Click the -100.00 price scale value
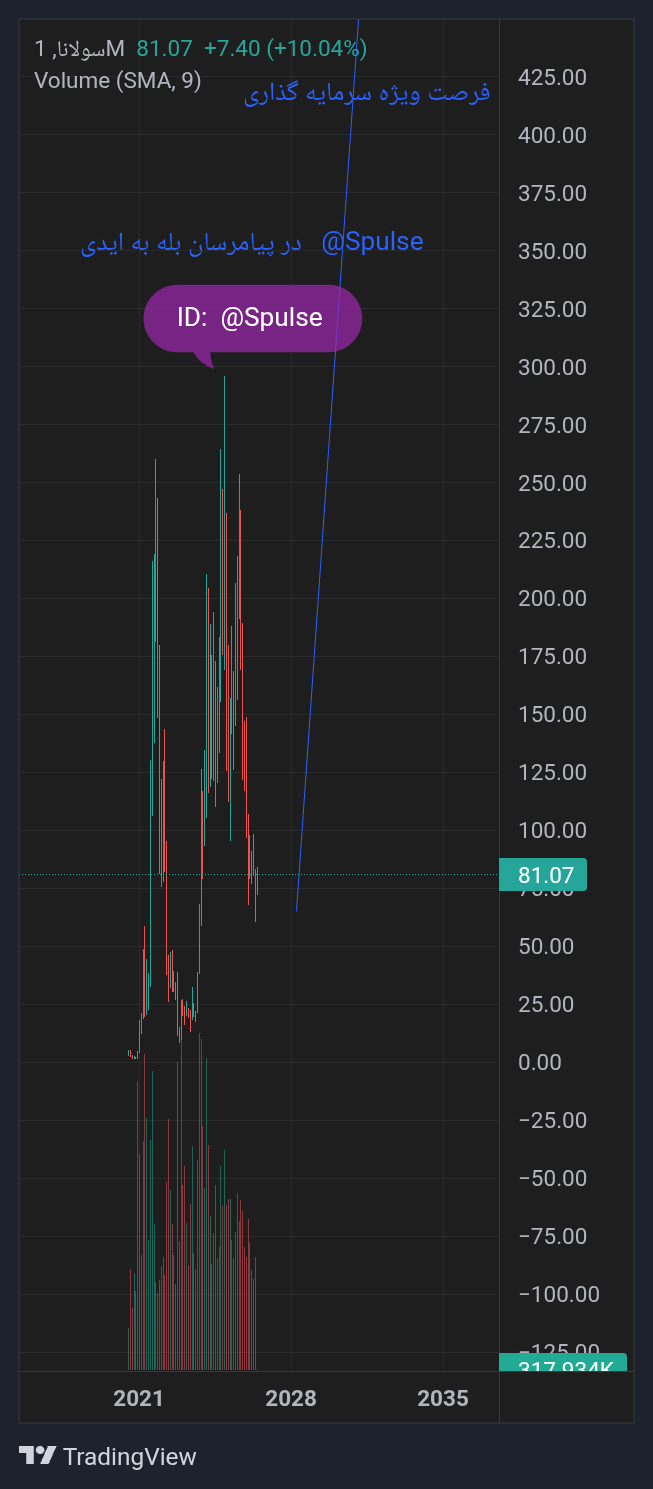Screen dimensions: 653x1489 coord(559,1294)
